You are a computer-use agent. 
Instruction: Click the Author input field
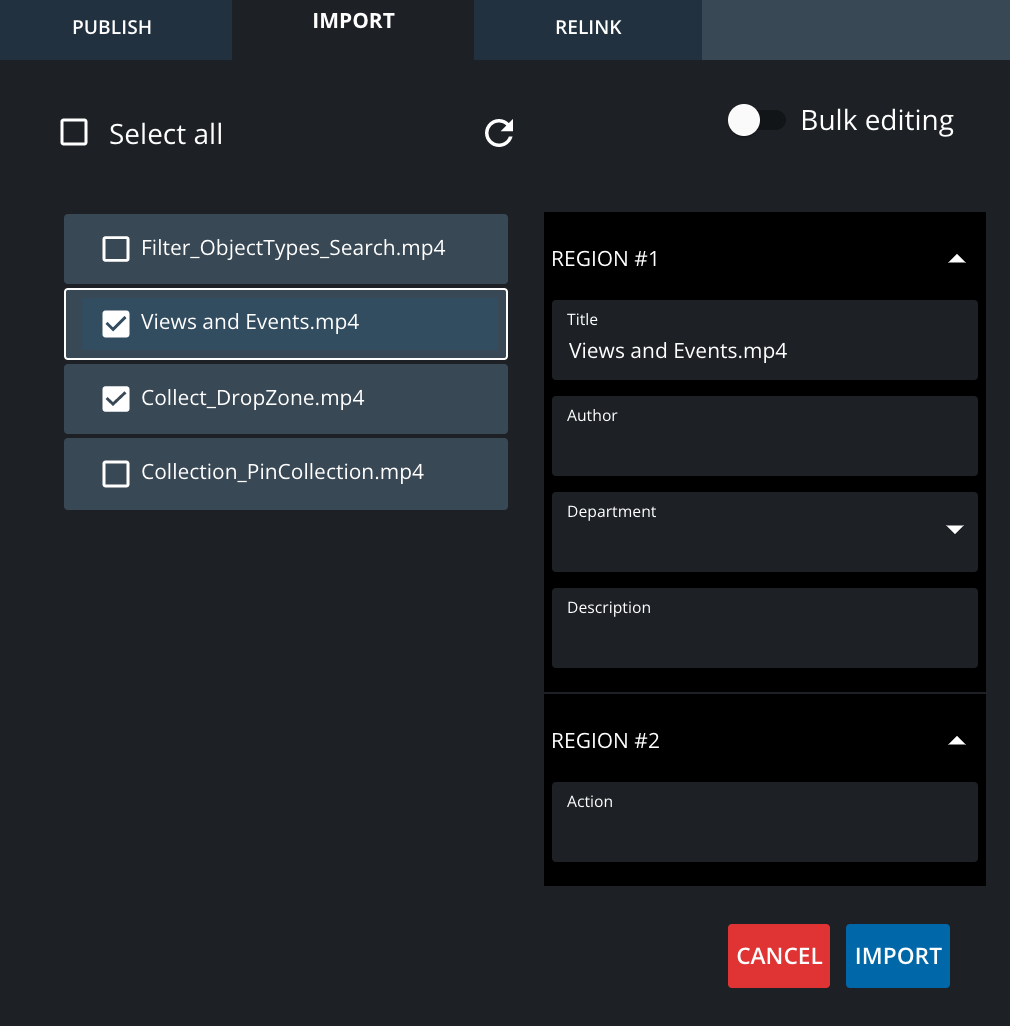[764, 440]
